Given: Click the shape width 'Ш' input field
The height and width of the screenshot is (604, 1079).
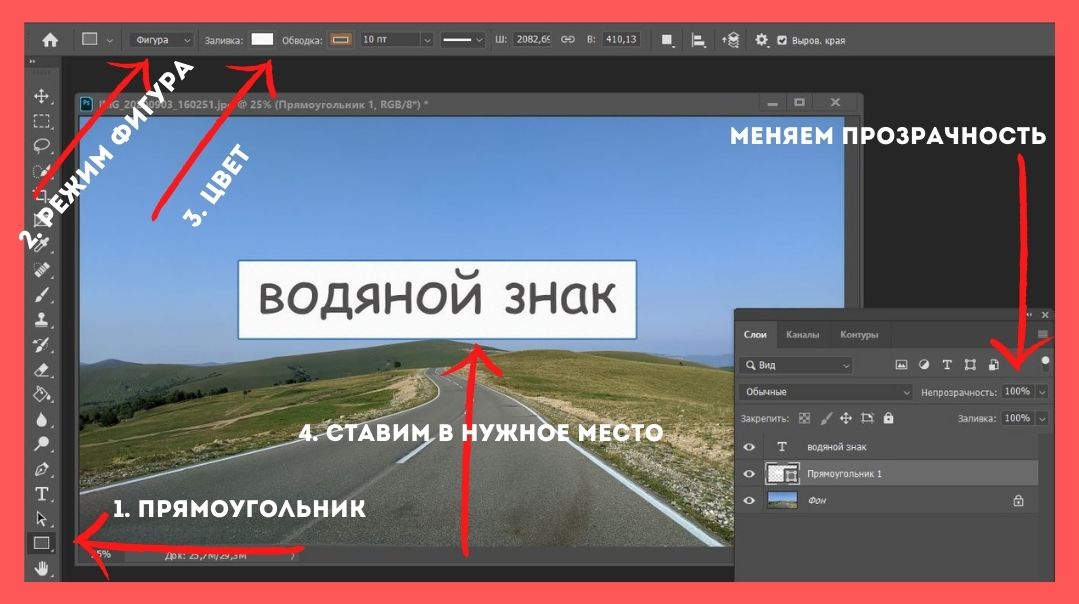Looking at the screenshot, I should (530, 40).
